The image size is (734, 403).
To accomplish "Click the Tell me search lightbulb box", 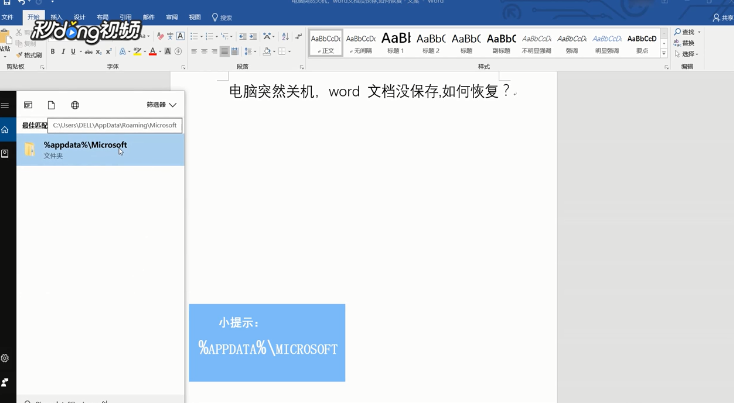I will (x=222, y=17).
